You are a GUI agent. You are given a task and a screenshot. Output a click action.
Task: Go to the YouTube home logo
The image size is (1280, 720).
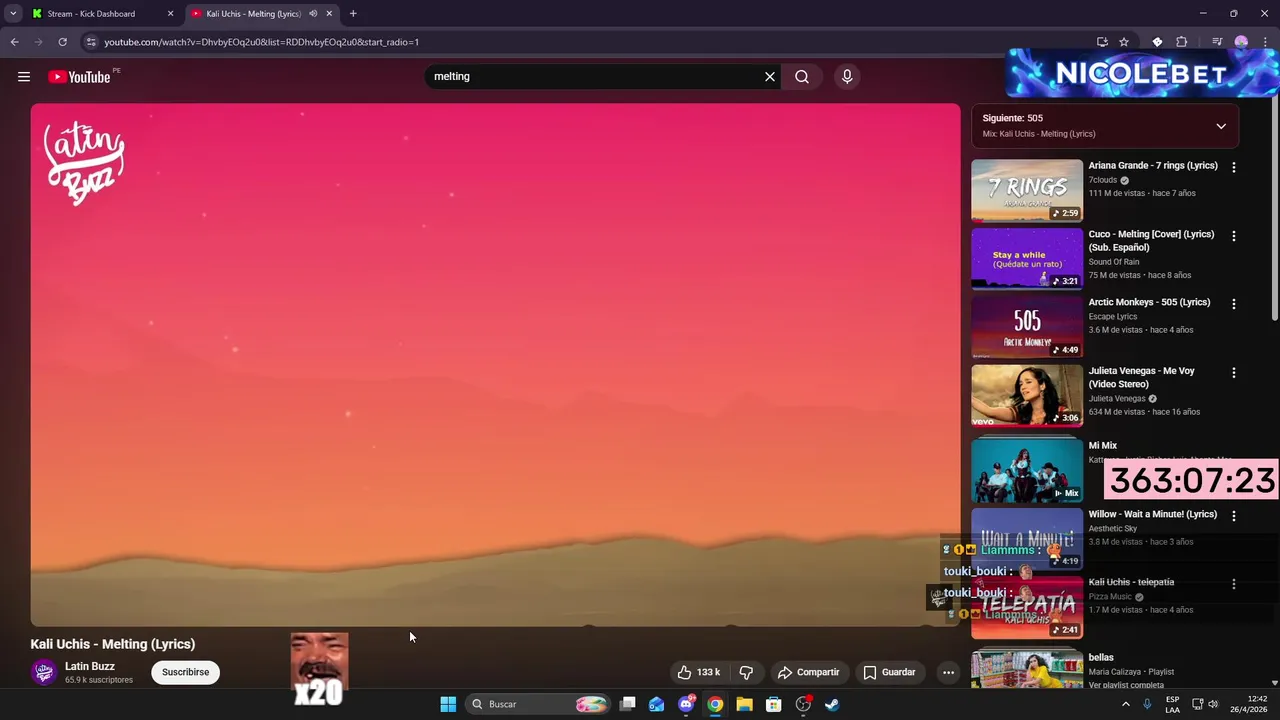(79, 77)
